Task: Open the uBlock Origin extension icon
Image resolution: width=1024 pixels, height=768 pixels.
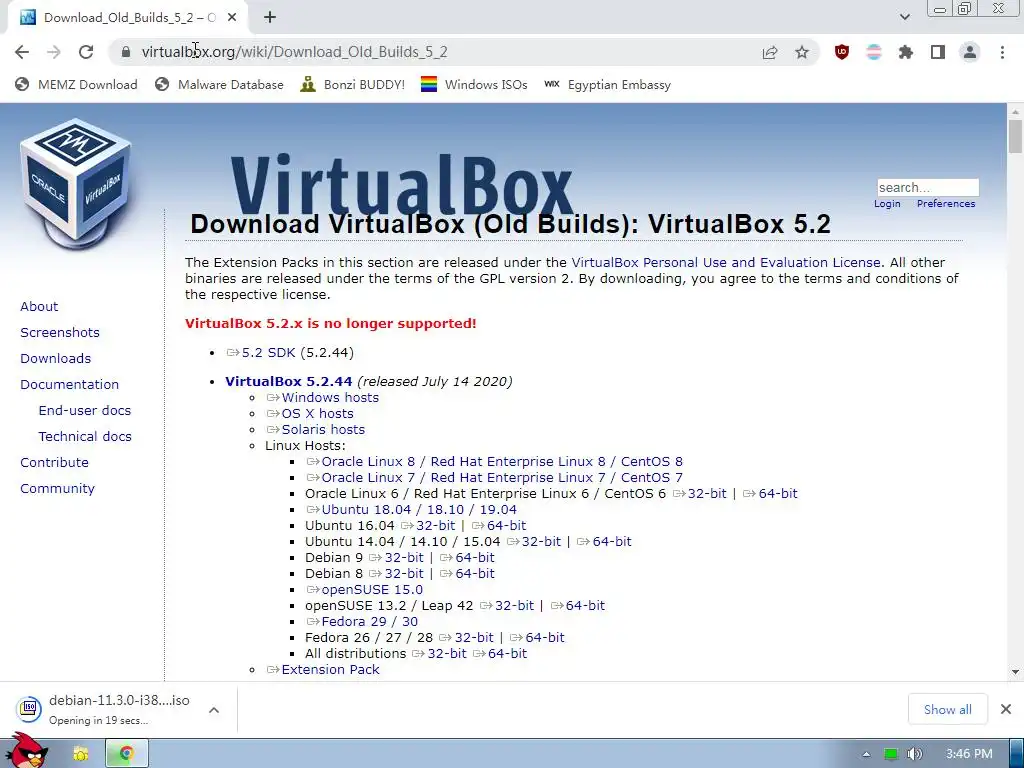Action: pos(842,52)
